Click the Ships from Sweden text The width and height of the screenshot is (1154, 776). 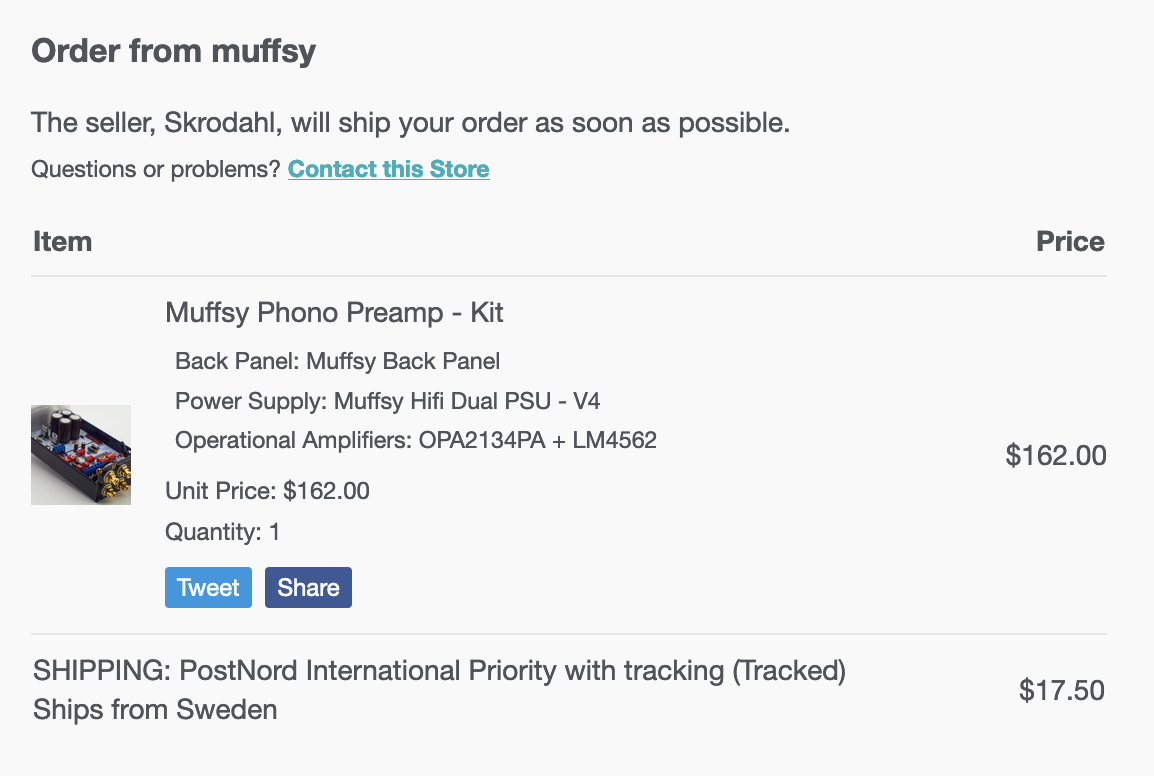click(x=155, y=710)
